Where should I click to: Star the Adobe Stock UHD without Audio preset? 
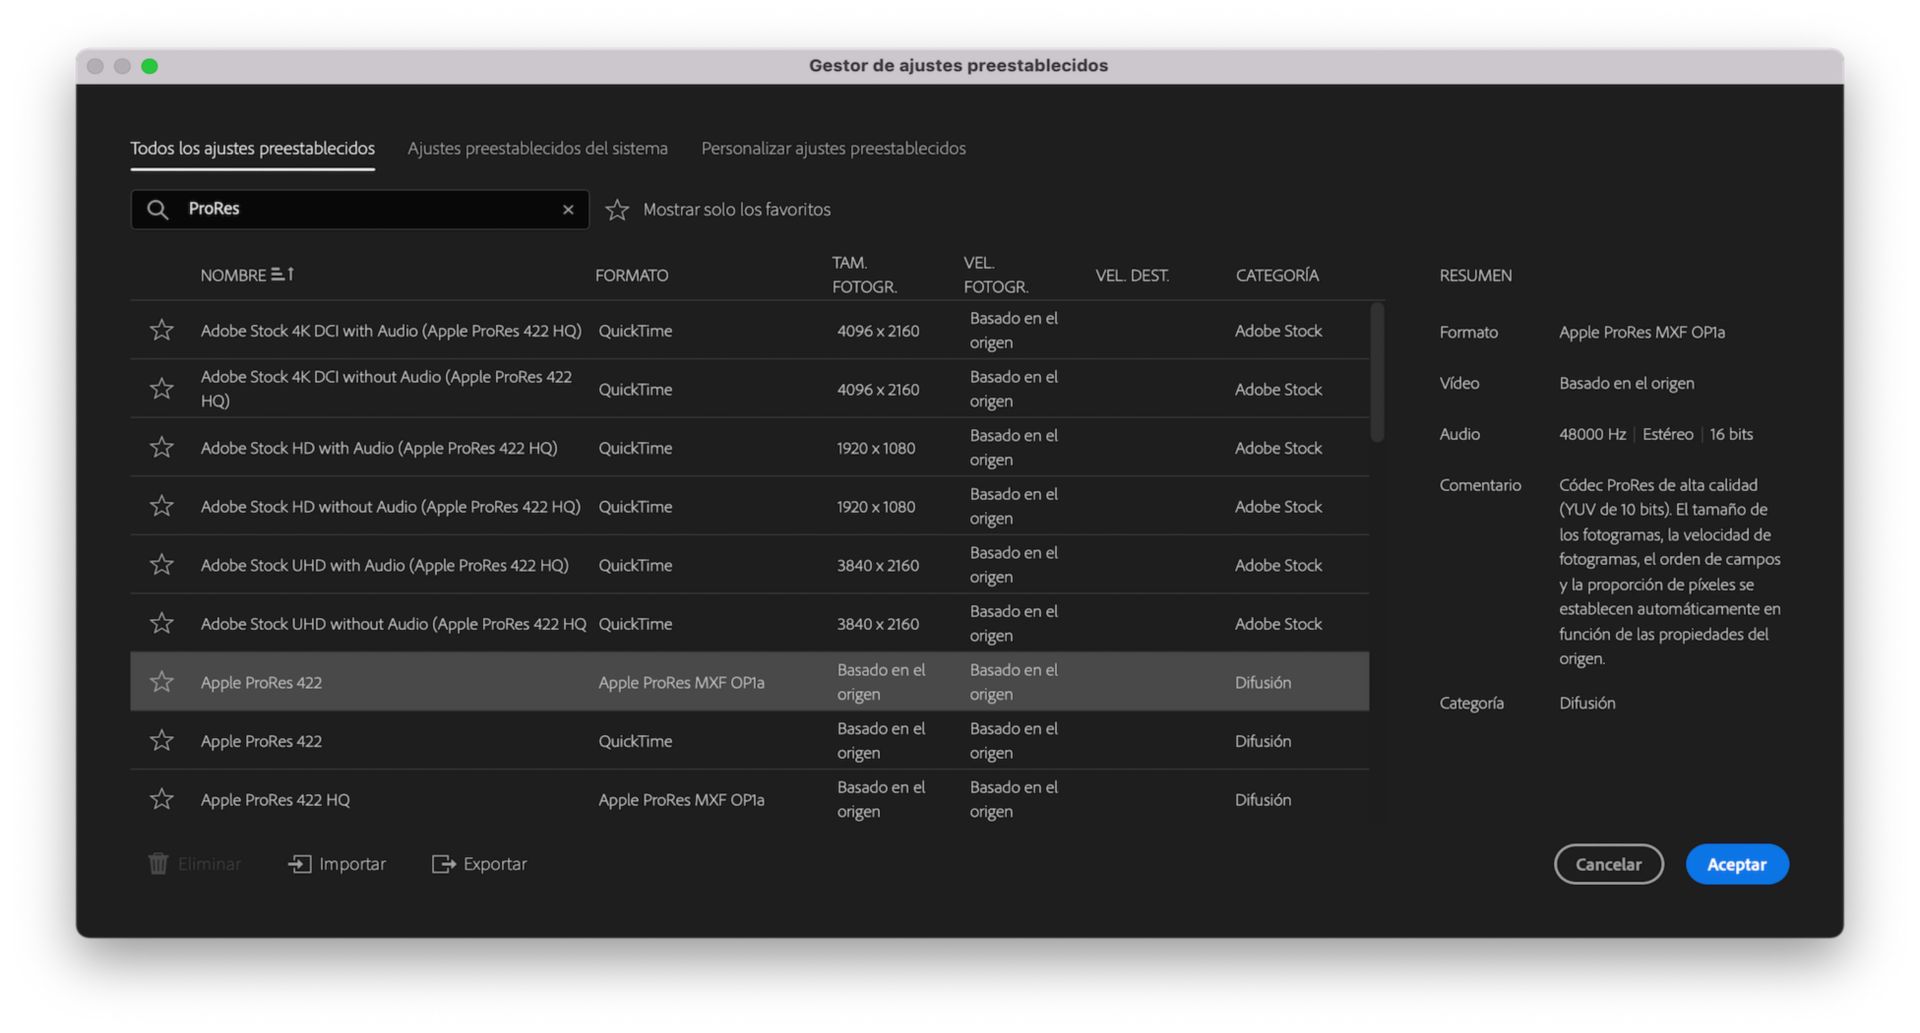point(161,622)
